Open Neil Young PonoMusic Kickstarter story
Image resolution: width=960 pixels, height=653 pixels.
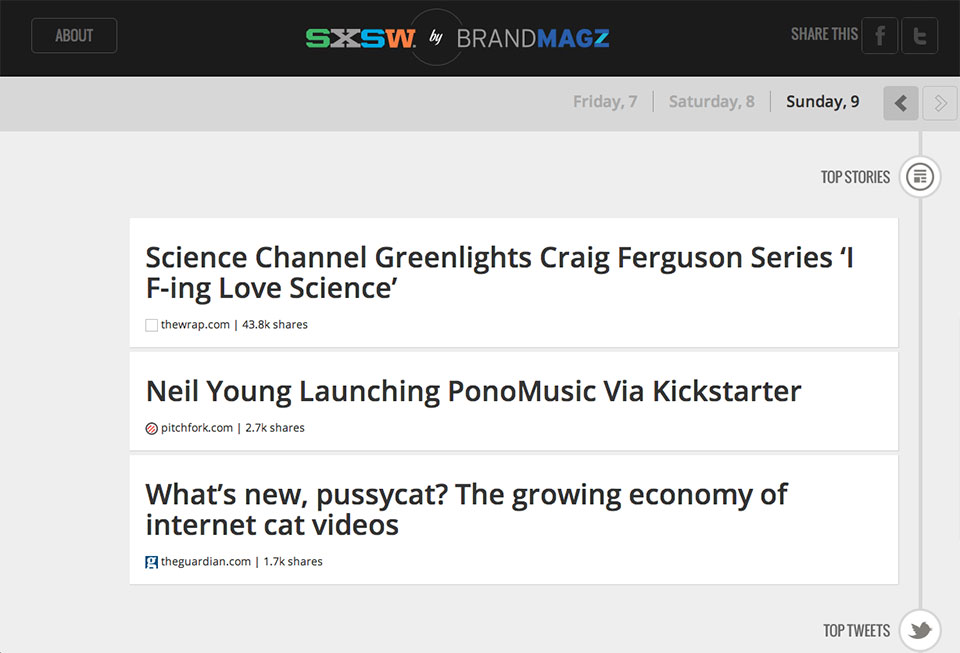tap(473, 391)
